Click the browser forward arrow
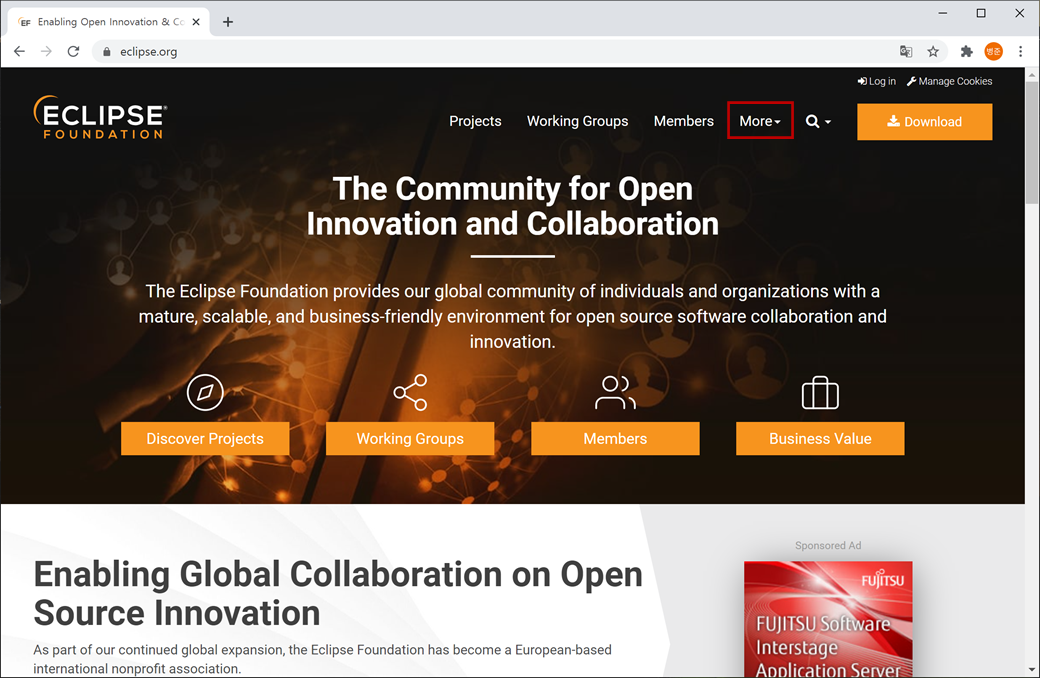The image size is (1040, 678). pos(46,51)
